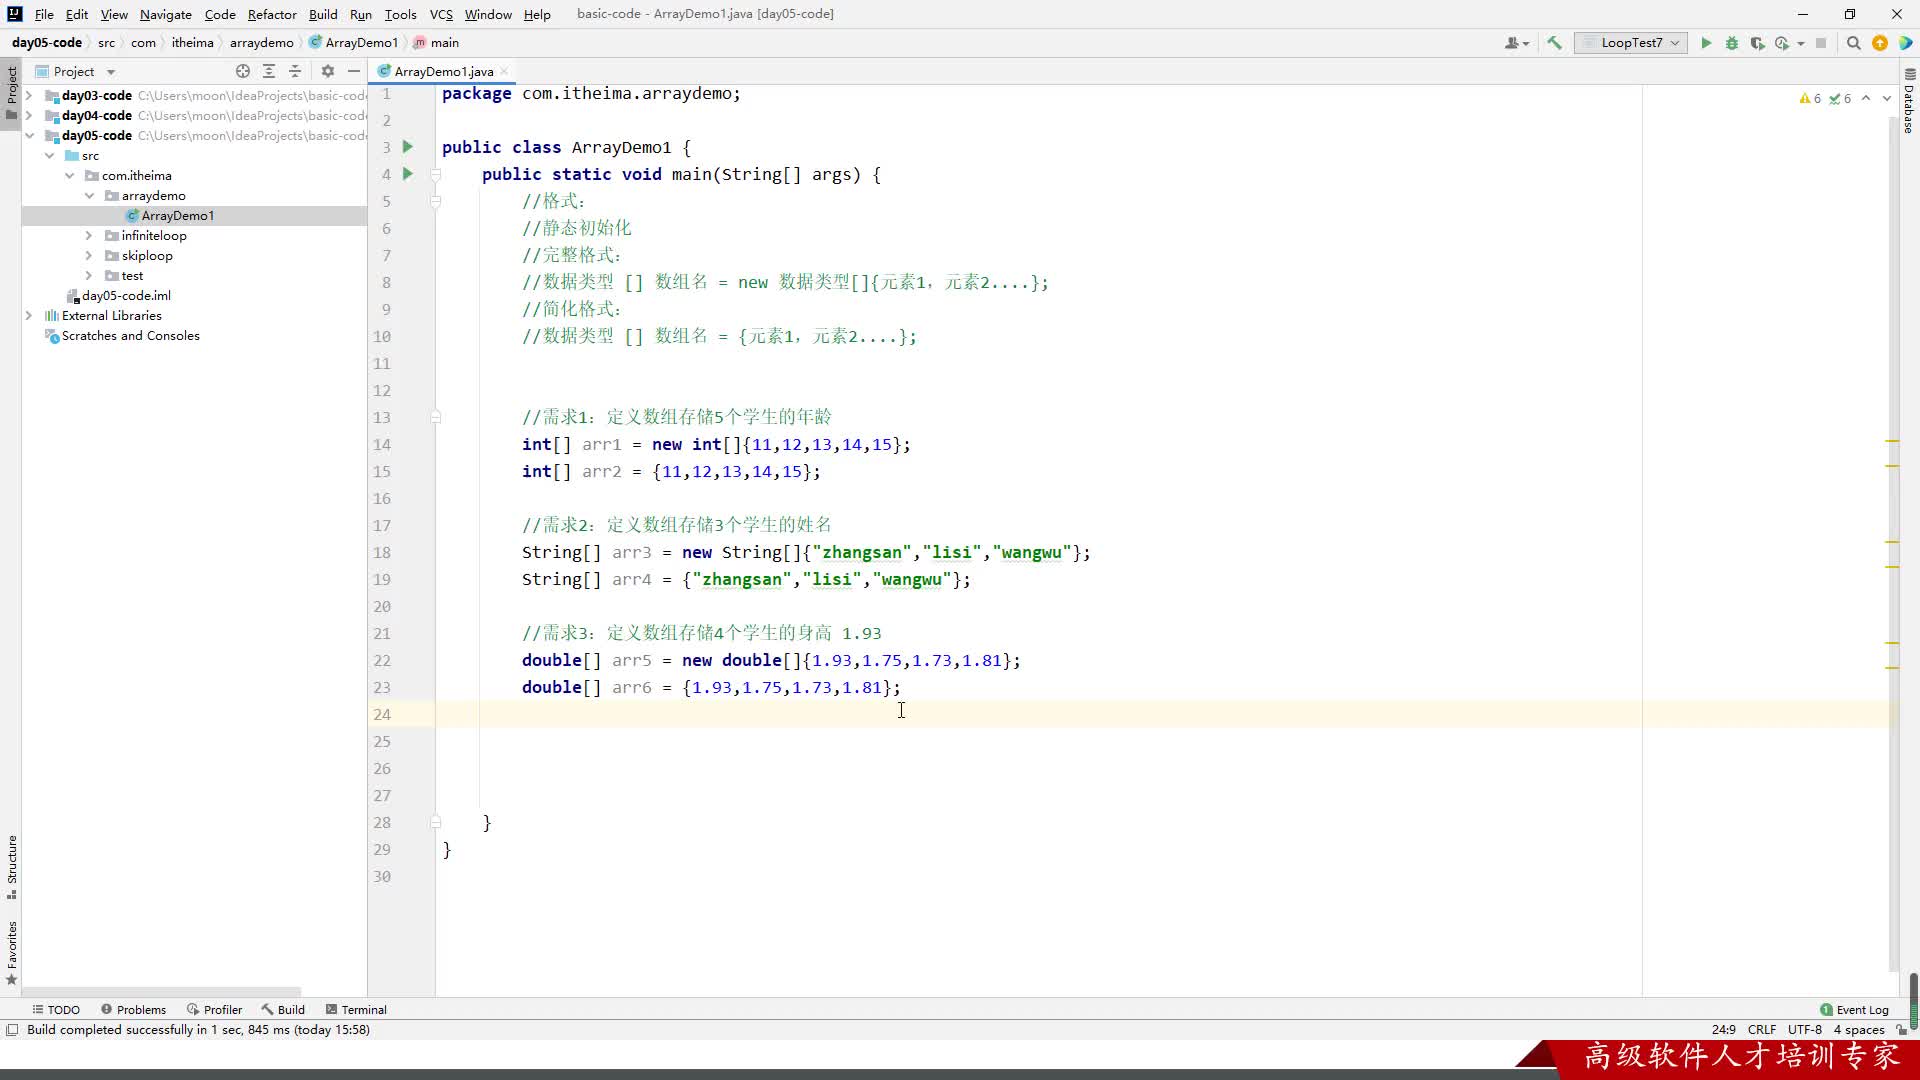Click on ArrayDemo1.java editor tab
Screen dimensions: 1920x1080
coord(444,70)
